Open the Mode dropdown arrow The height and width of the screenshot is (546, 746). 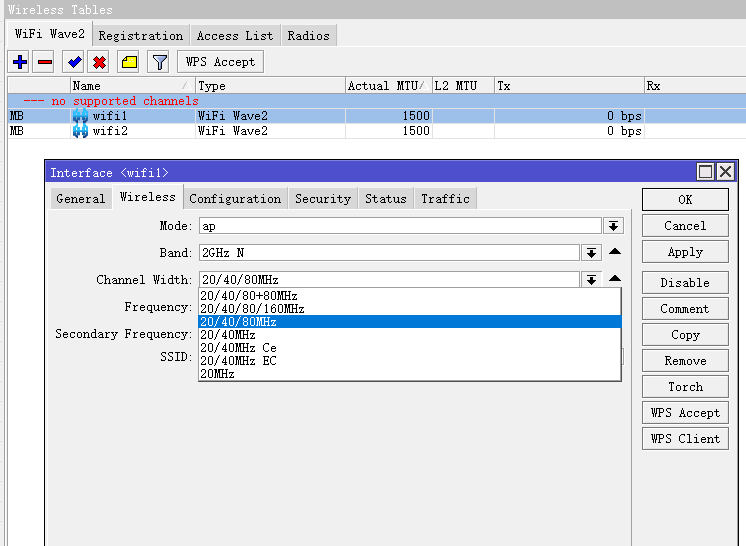613,226
